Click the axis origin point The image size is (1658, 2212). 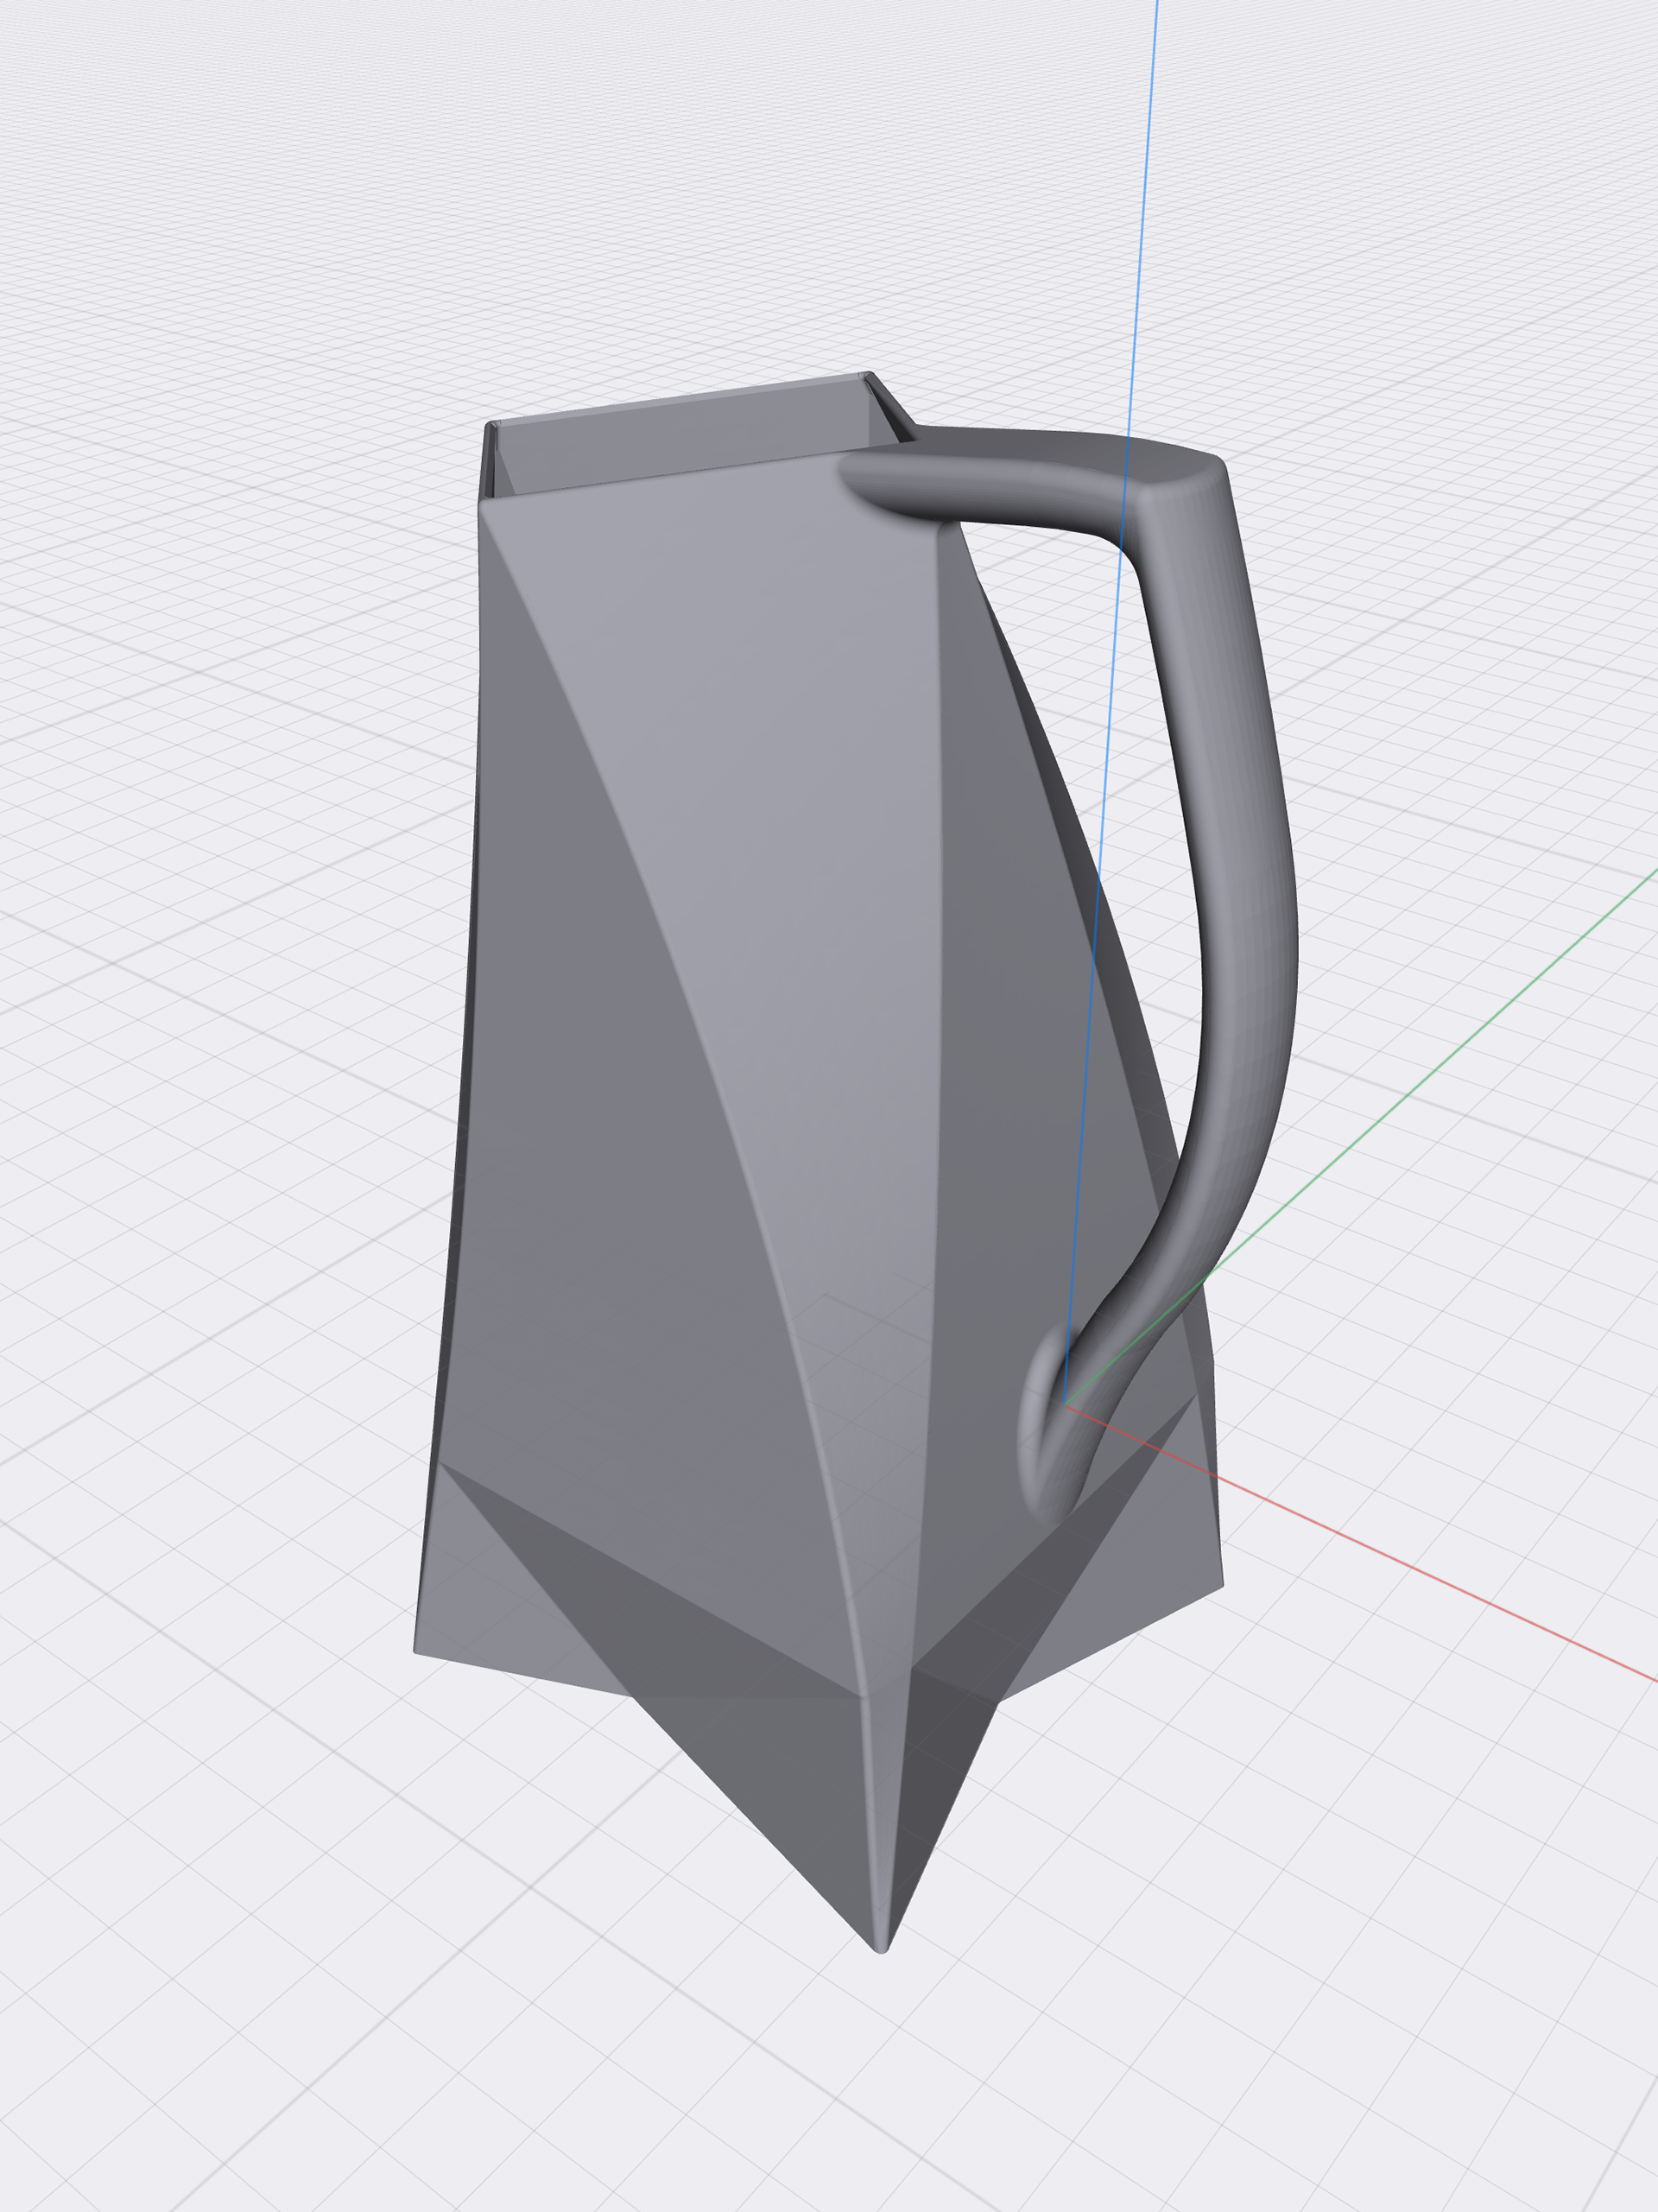pyautogui.click(x=1065, y=1404)
